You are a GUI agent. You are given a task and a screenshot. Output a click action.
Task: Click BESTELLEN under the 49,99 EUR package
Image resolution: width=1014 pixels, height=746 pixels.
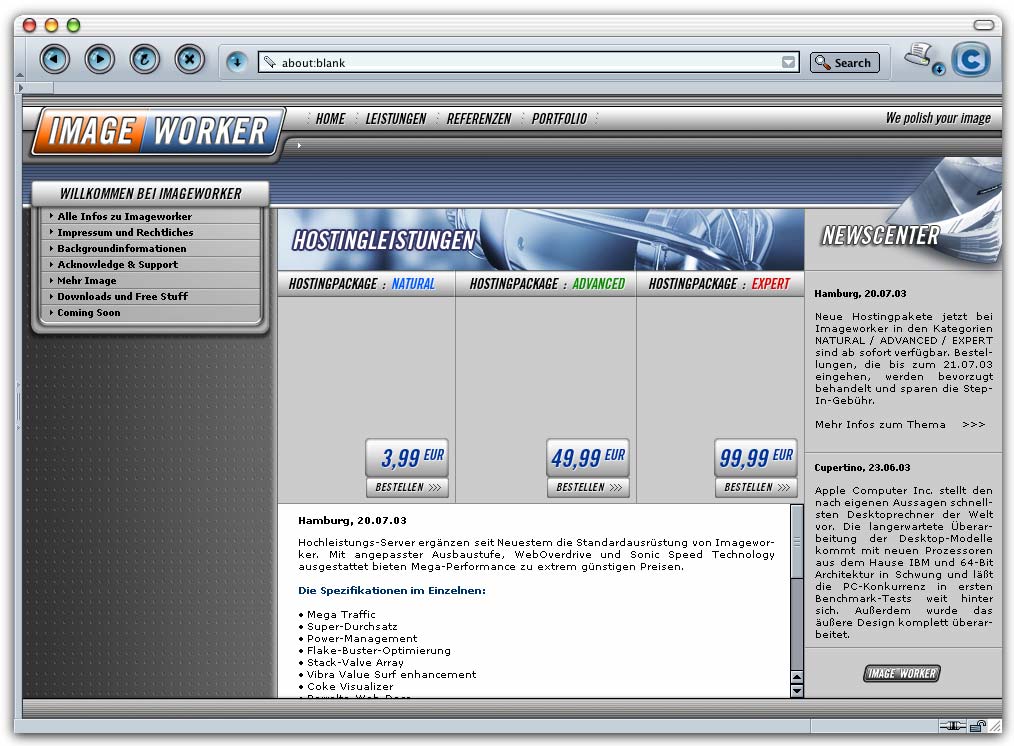point(588,487)
